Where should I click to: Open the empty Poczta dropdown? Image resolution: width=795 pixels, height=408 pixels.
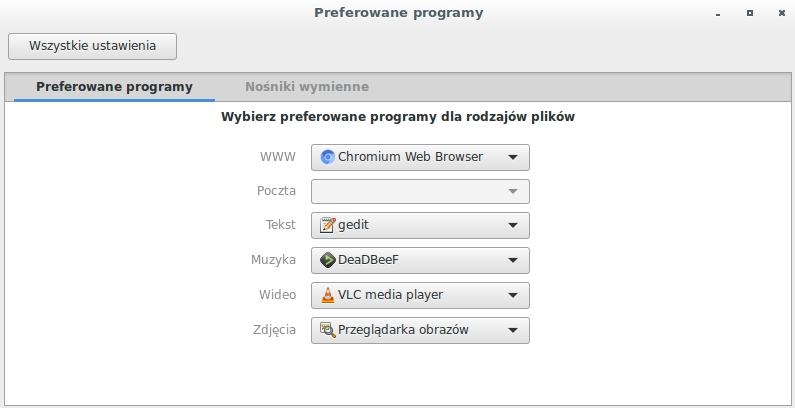420,191
